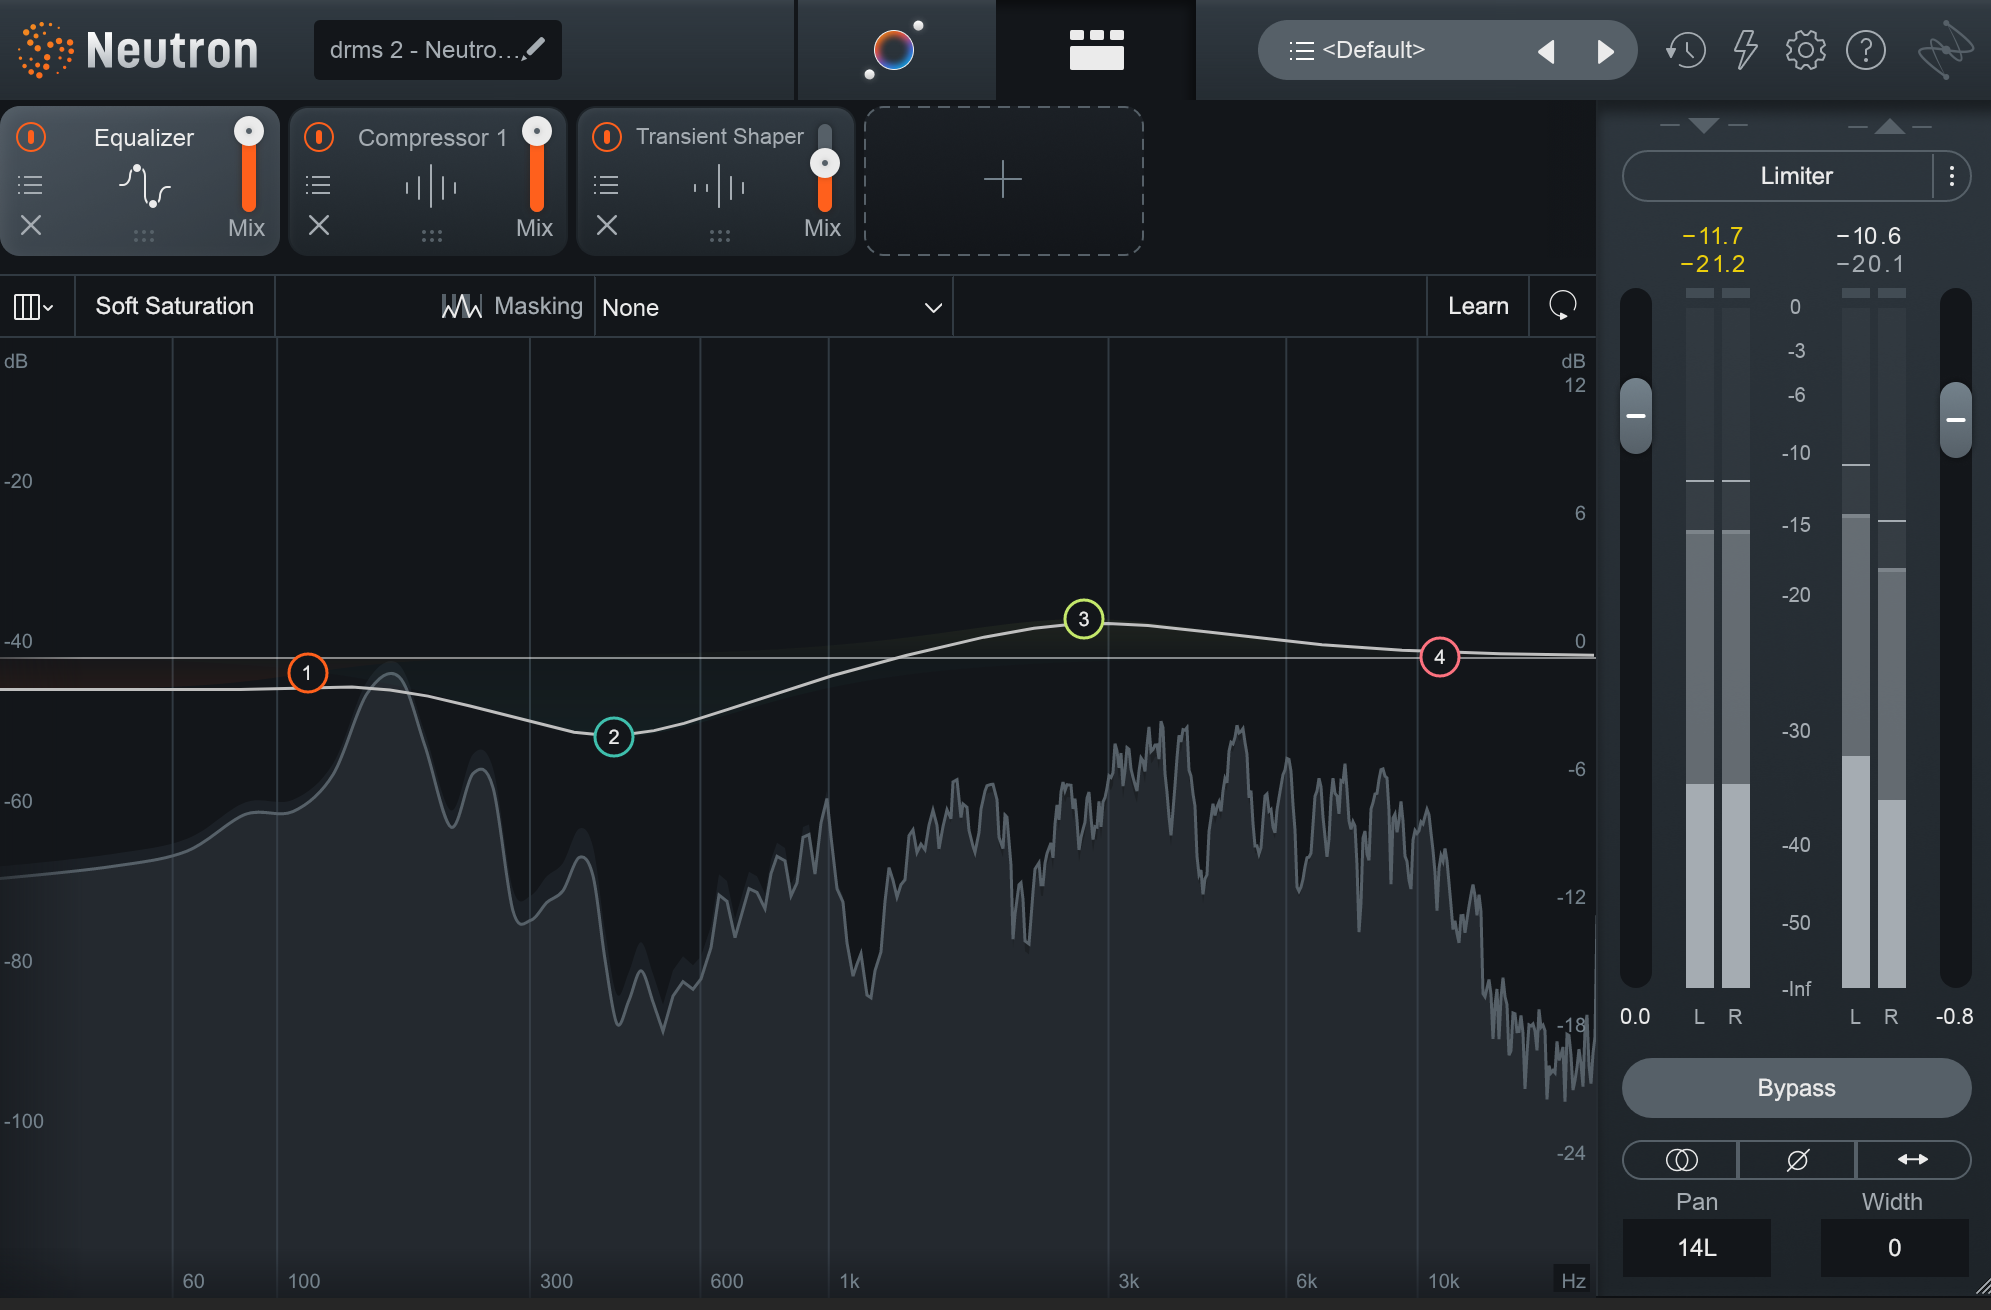Click the input gain slider handle
The width and height of the screenshot is (1991, 1310).
click(1636, 416)
